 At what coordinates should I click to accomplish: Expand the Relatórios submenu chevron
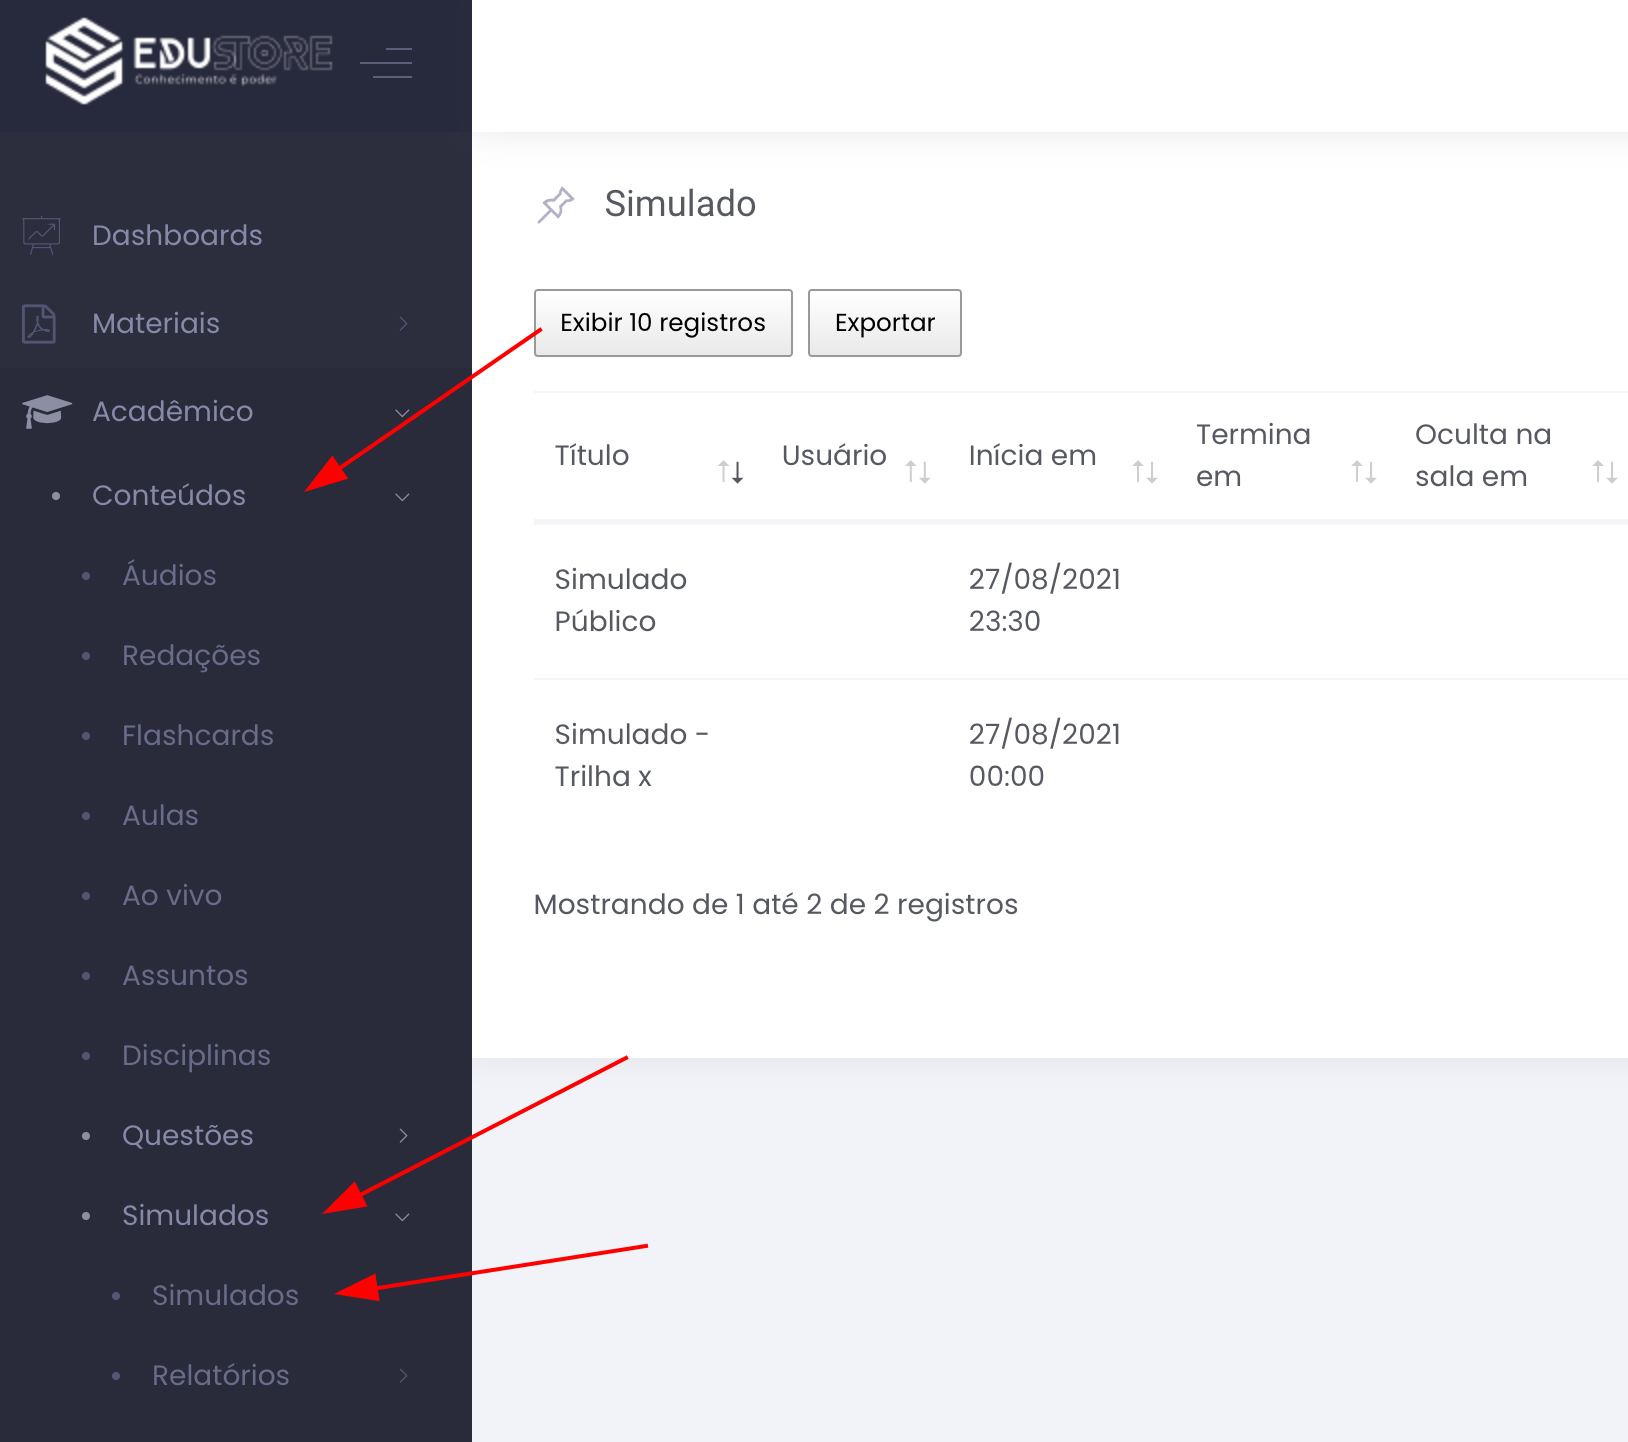[403, 1375]
